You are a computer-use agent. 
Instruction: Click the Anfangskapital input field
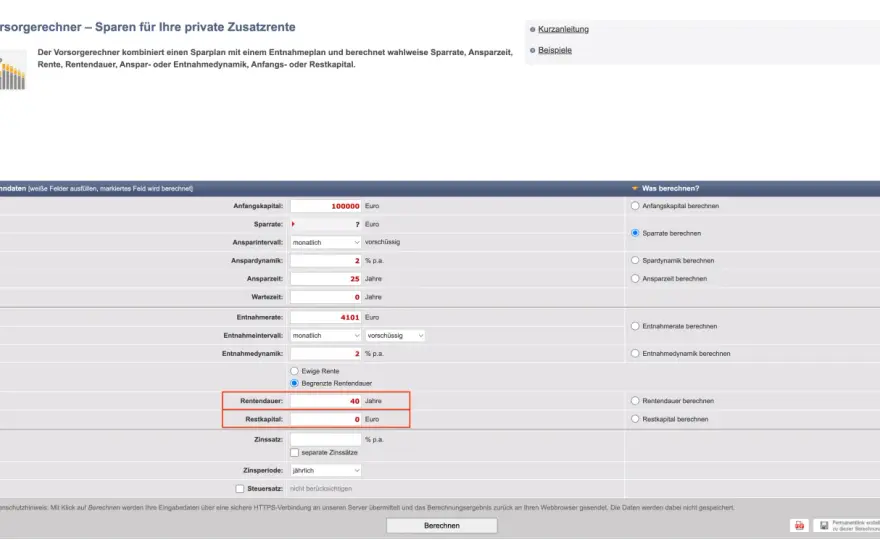pos(326,206)
